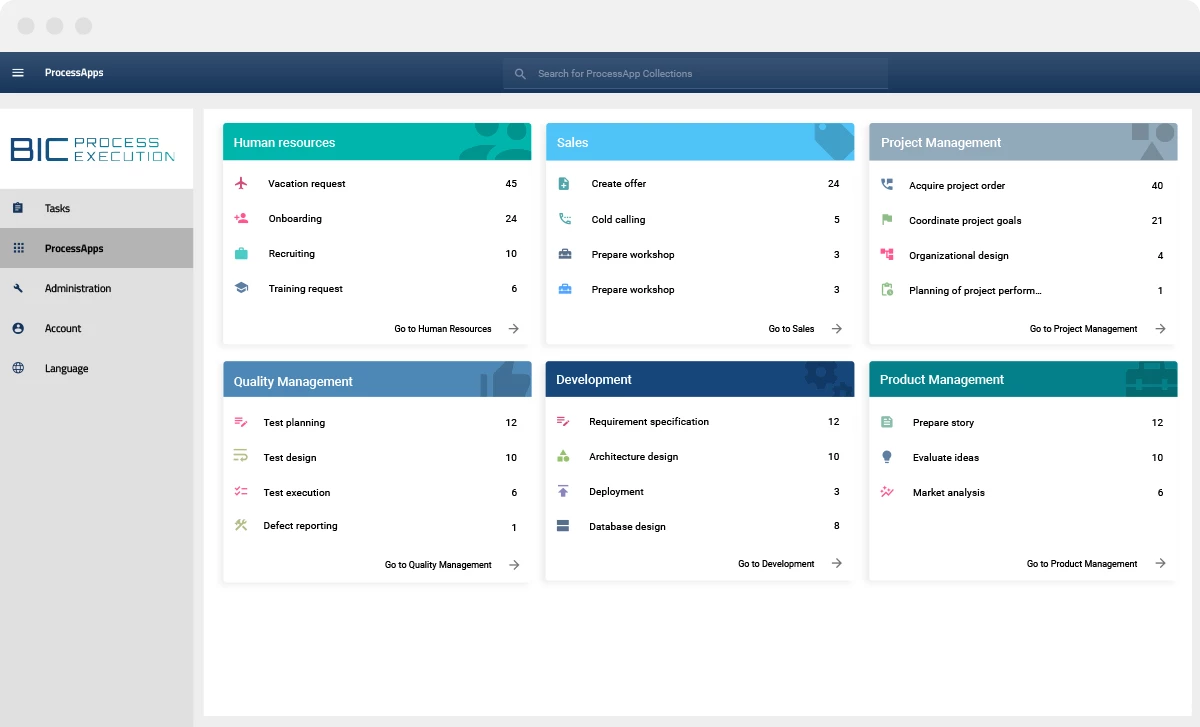Click the Architecture design shapes icon
Image resolution: width=1200 pixels, height=727 pixels.
[563, 456]
